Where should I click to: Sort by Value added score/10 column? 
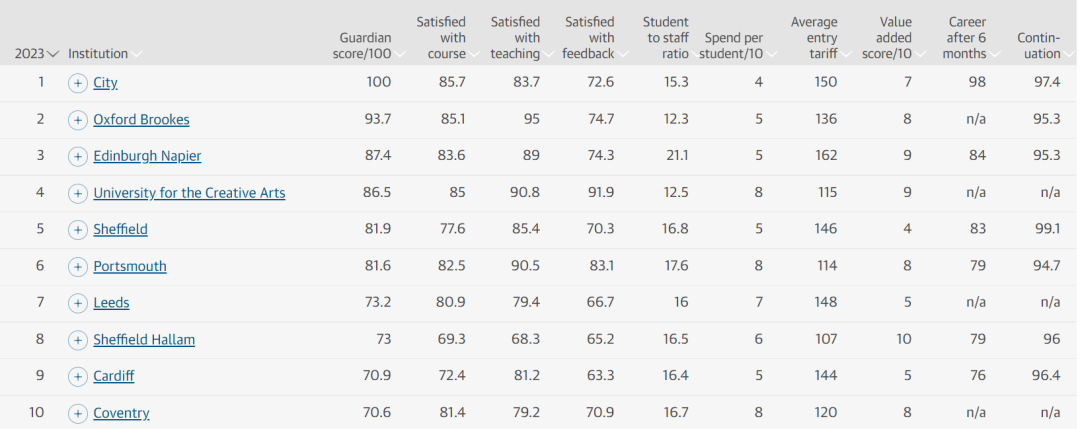pyautogui.click(x=888, y=38)
